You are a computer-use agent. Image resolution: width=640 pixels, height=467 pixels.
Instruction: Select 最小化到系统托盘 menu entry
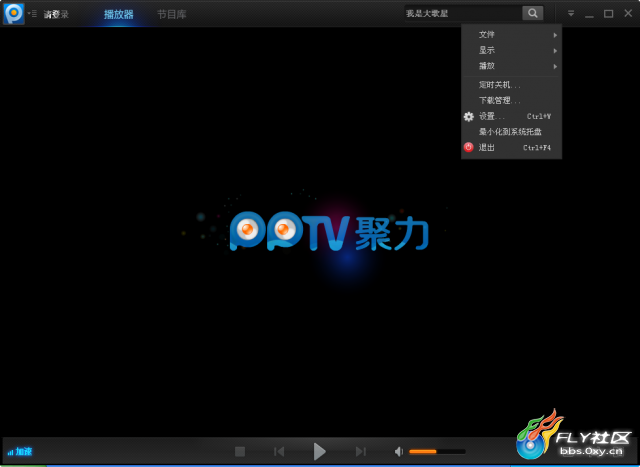point(511,132)
